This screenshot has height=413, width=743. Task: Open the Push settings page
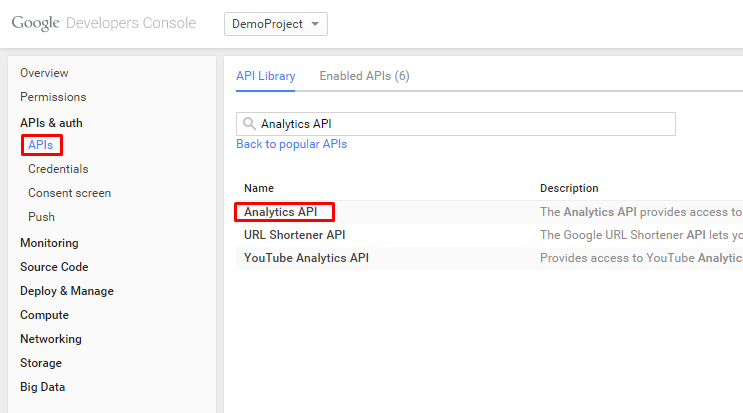point(41,217)
